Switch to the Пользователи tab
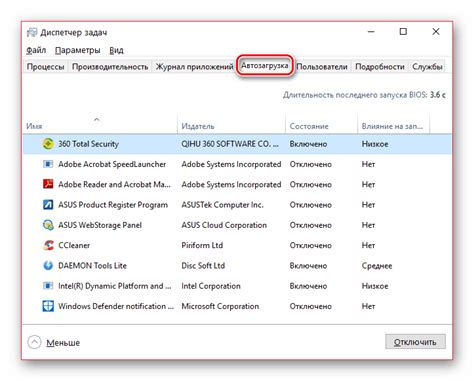The image size is (474, 381). tap(322, 67)
